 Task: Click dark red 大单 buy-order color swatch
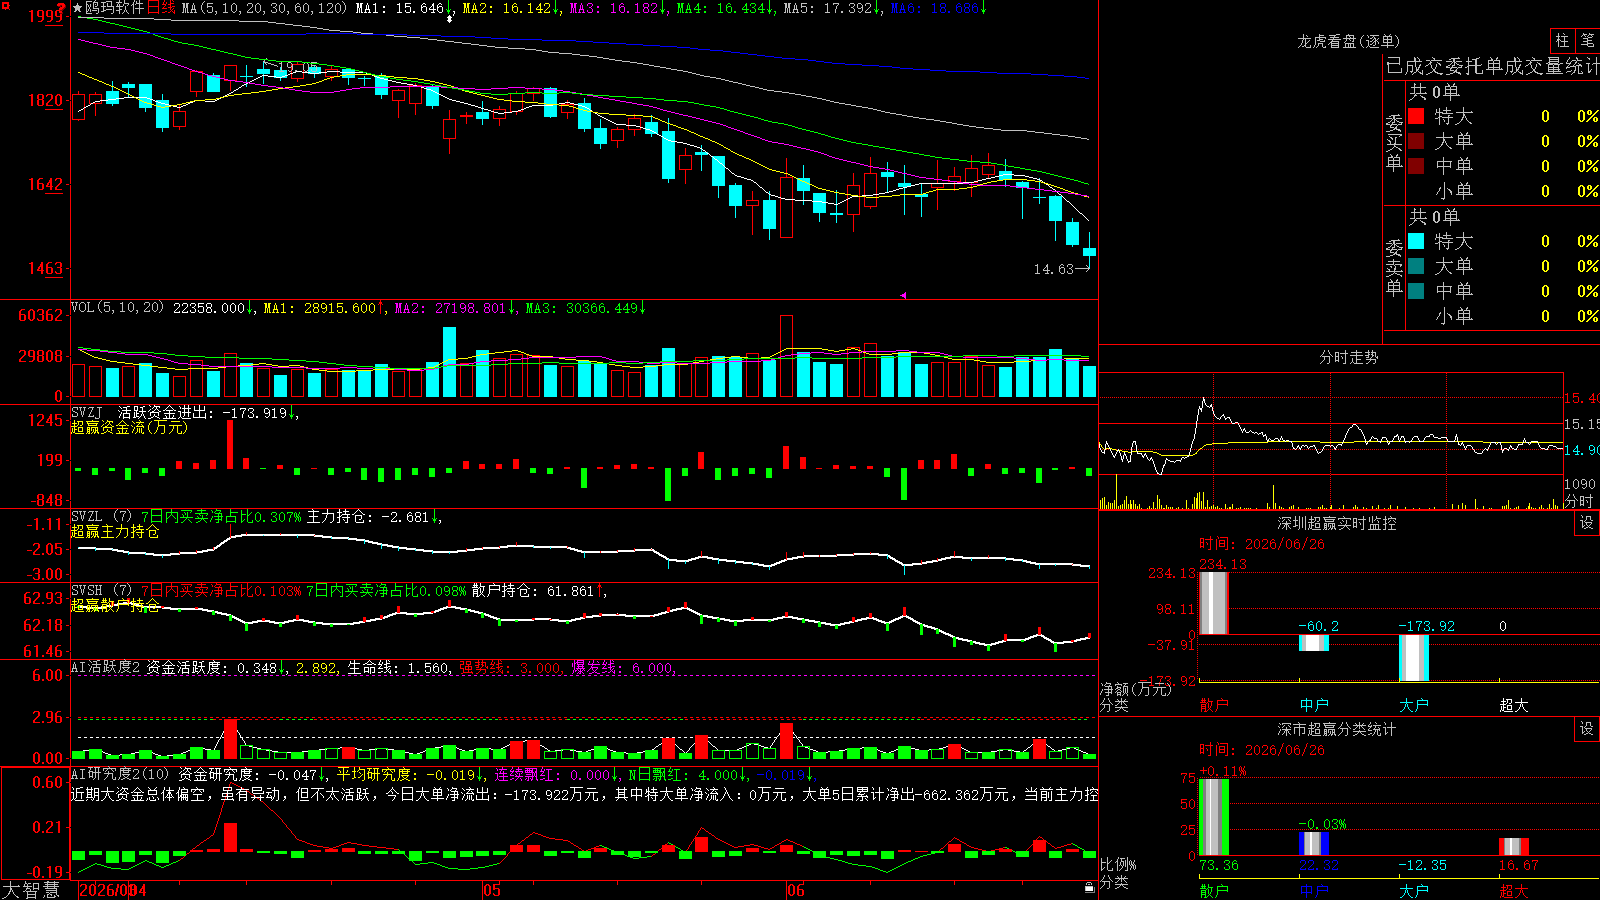click(x=1416, y=141)
